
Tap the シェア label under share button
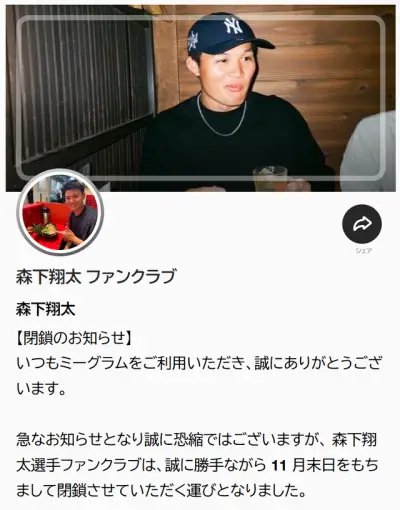tap(363, 251)
